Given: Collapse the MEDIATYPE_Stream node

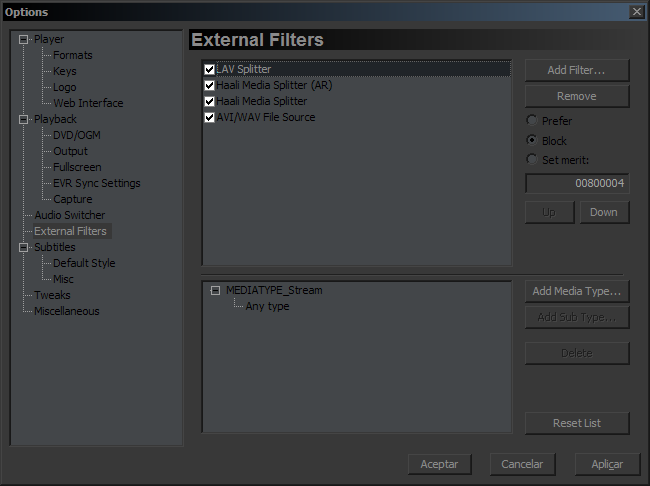Looking at the screenshot, I should (215, 291).
